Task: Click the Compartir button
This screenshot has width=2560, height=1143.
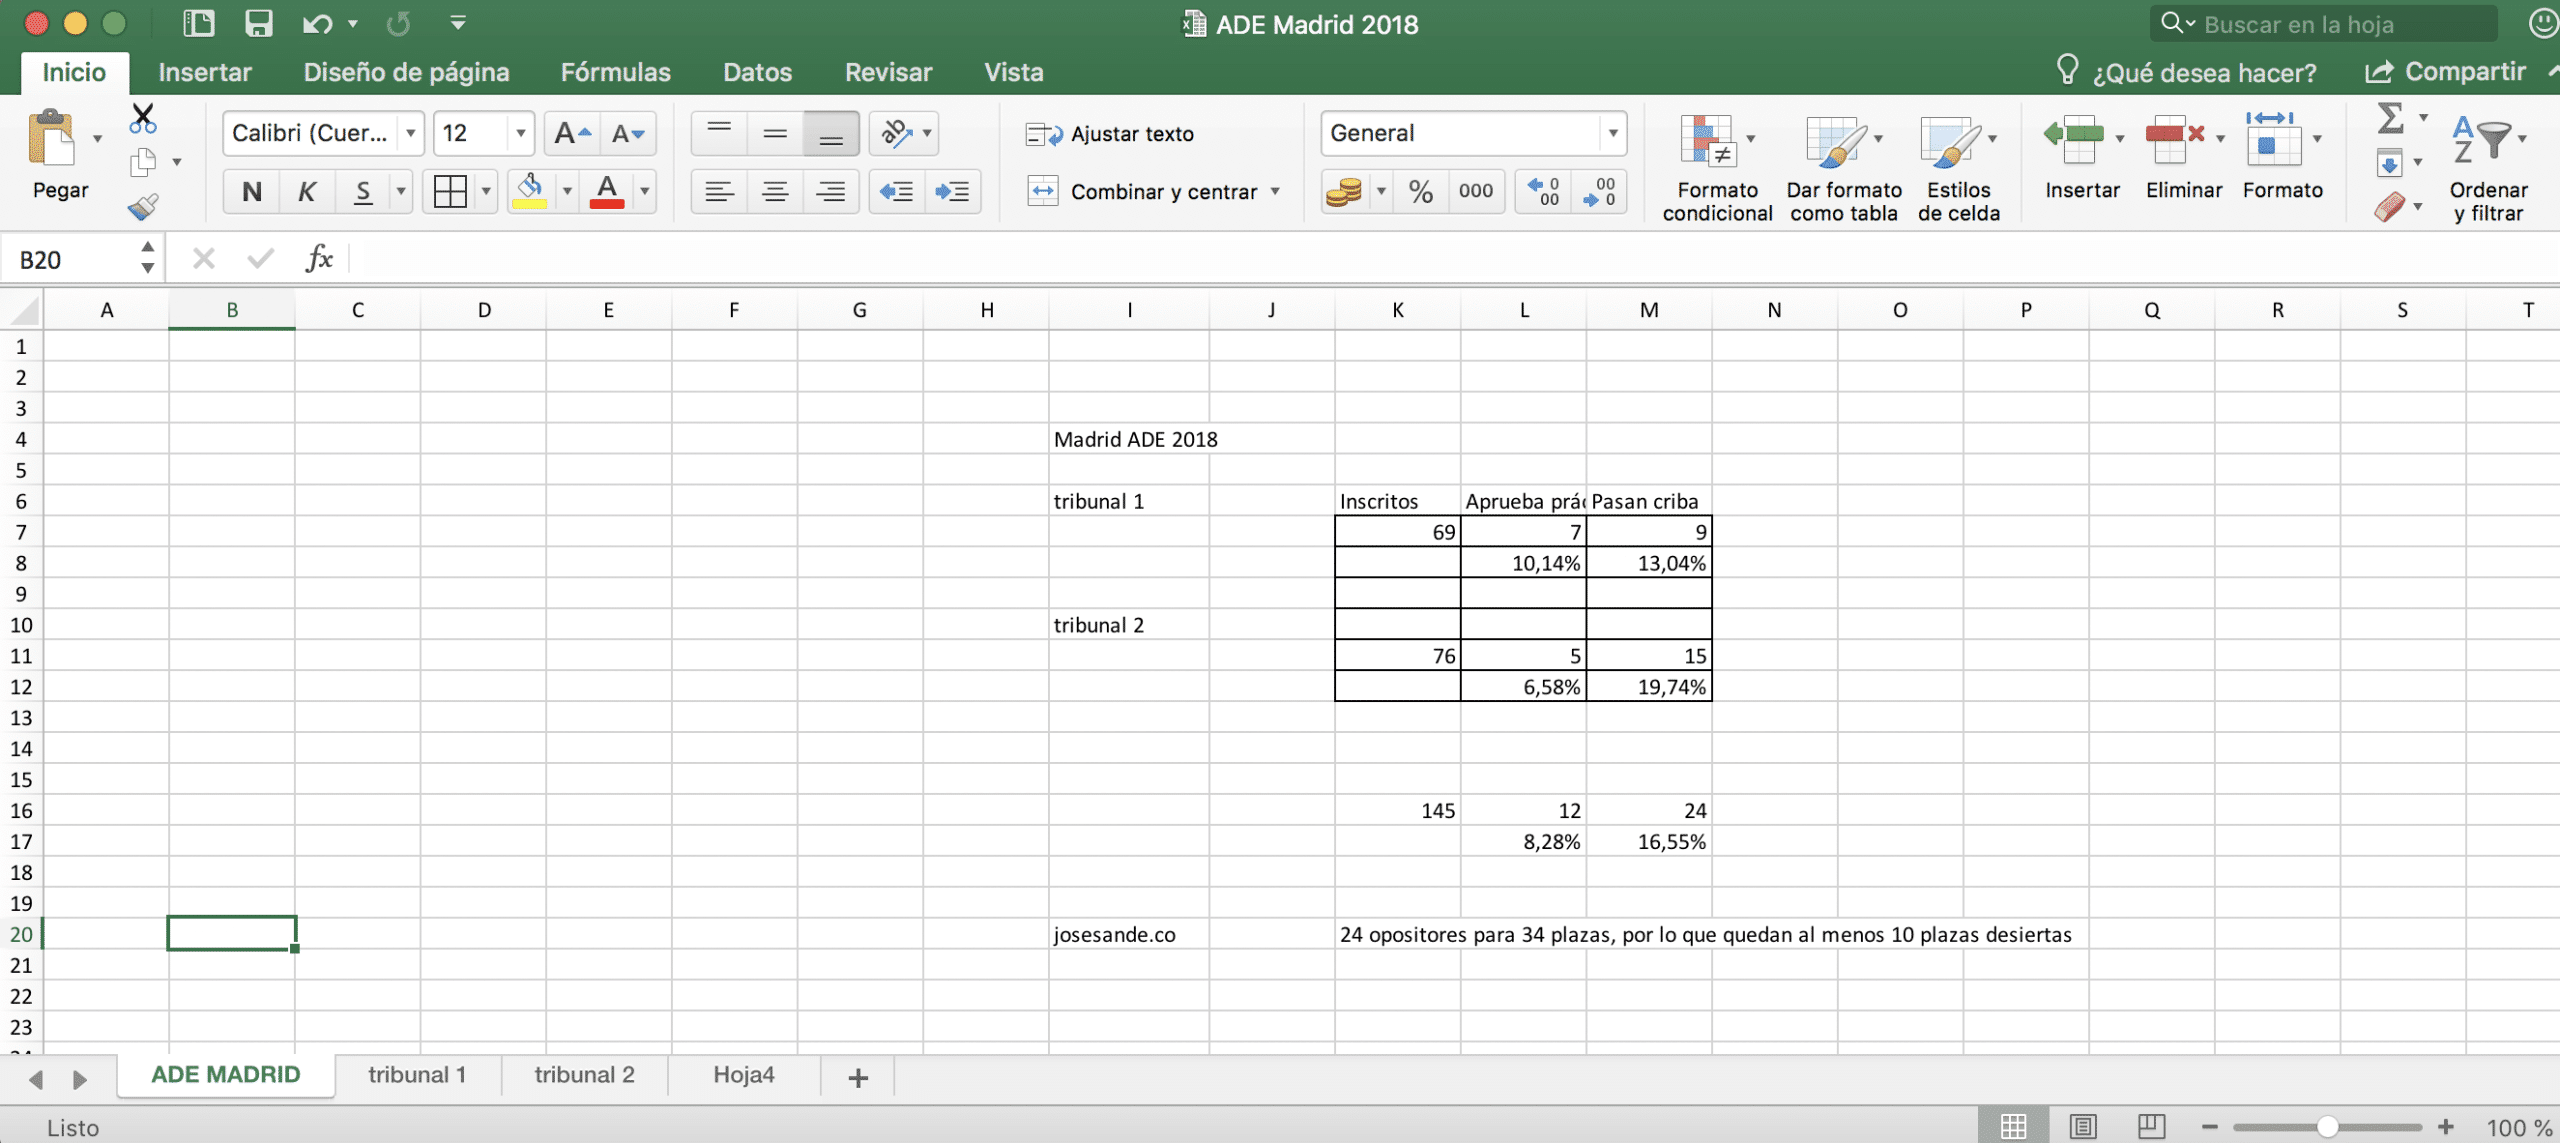Action: pos(2446,72)
